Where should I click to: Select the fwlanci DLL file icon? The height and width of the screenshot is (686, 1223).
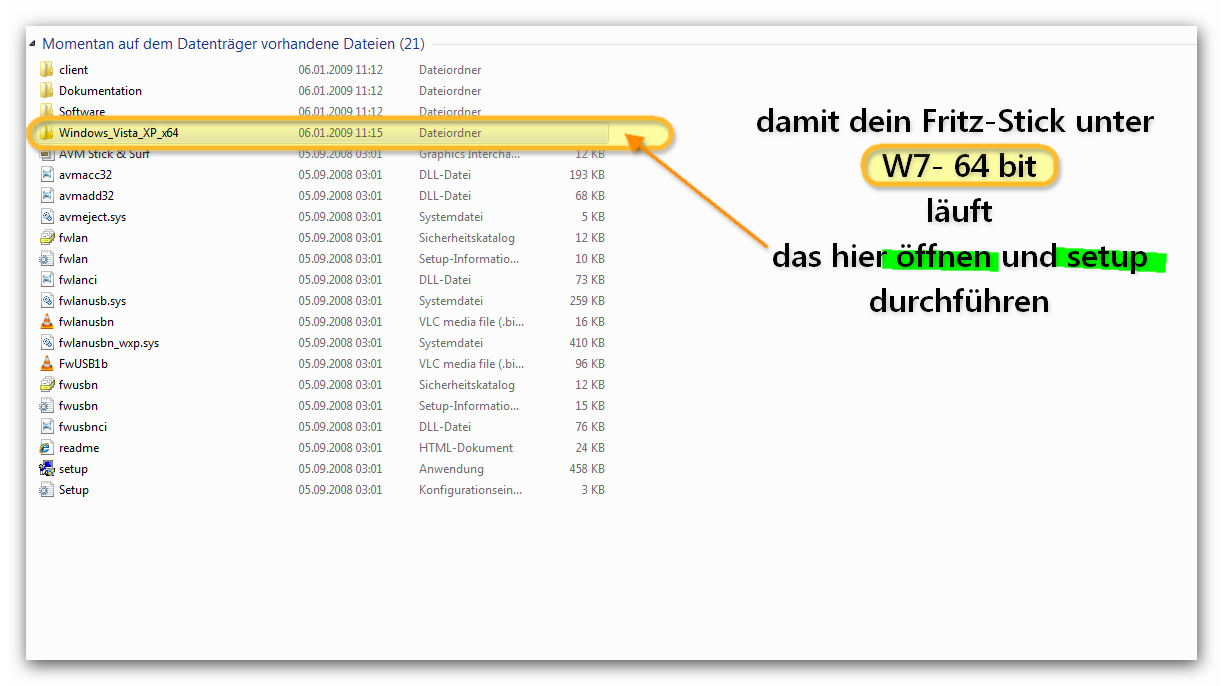click(46, 280)
